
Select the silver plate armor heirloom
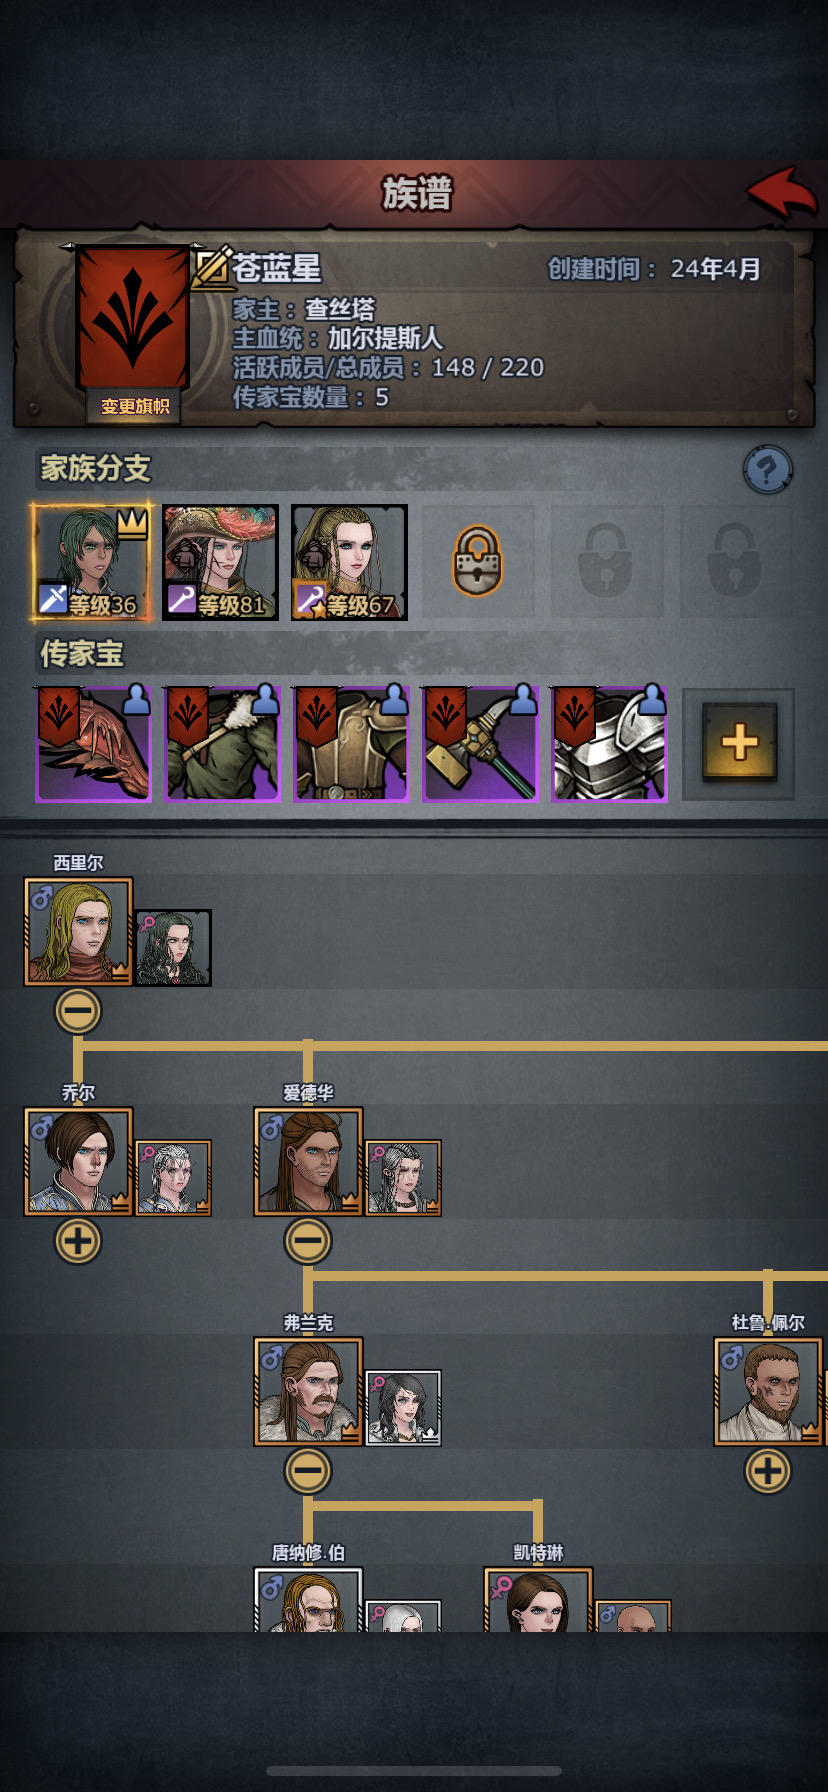click(x=609, y=743)
